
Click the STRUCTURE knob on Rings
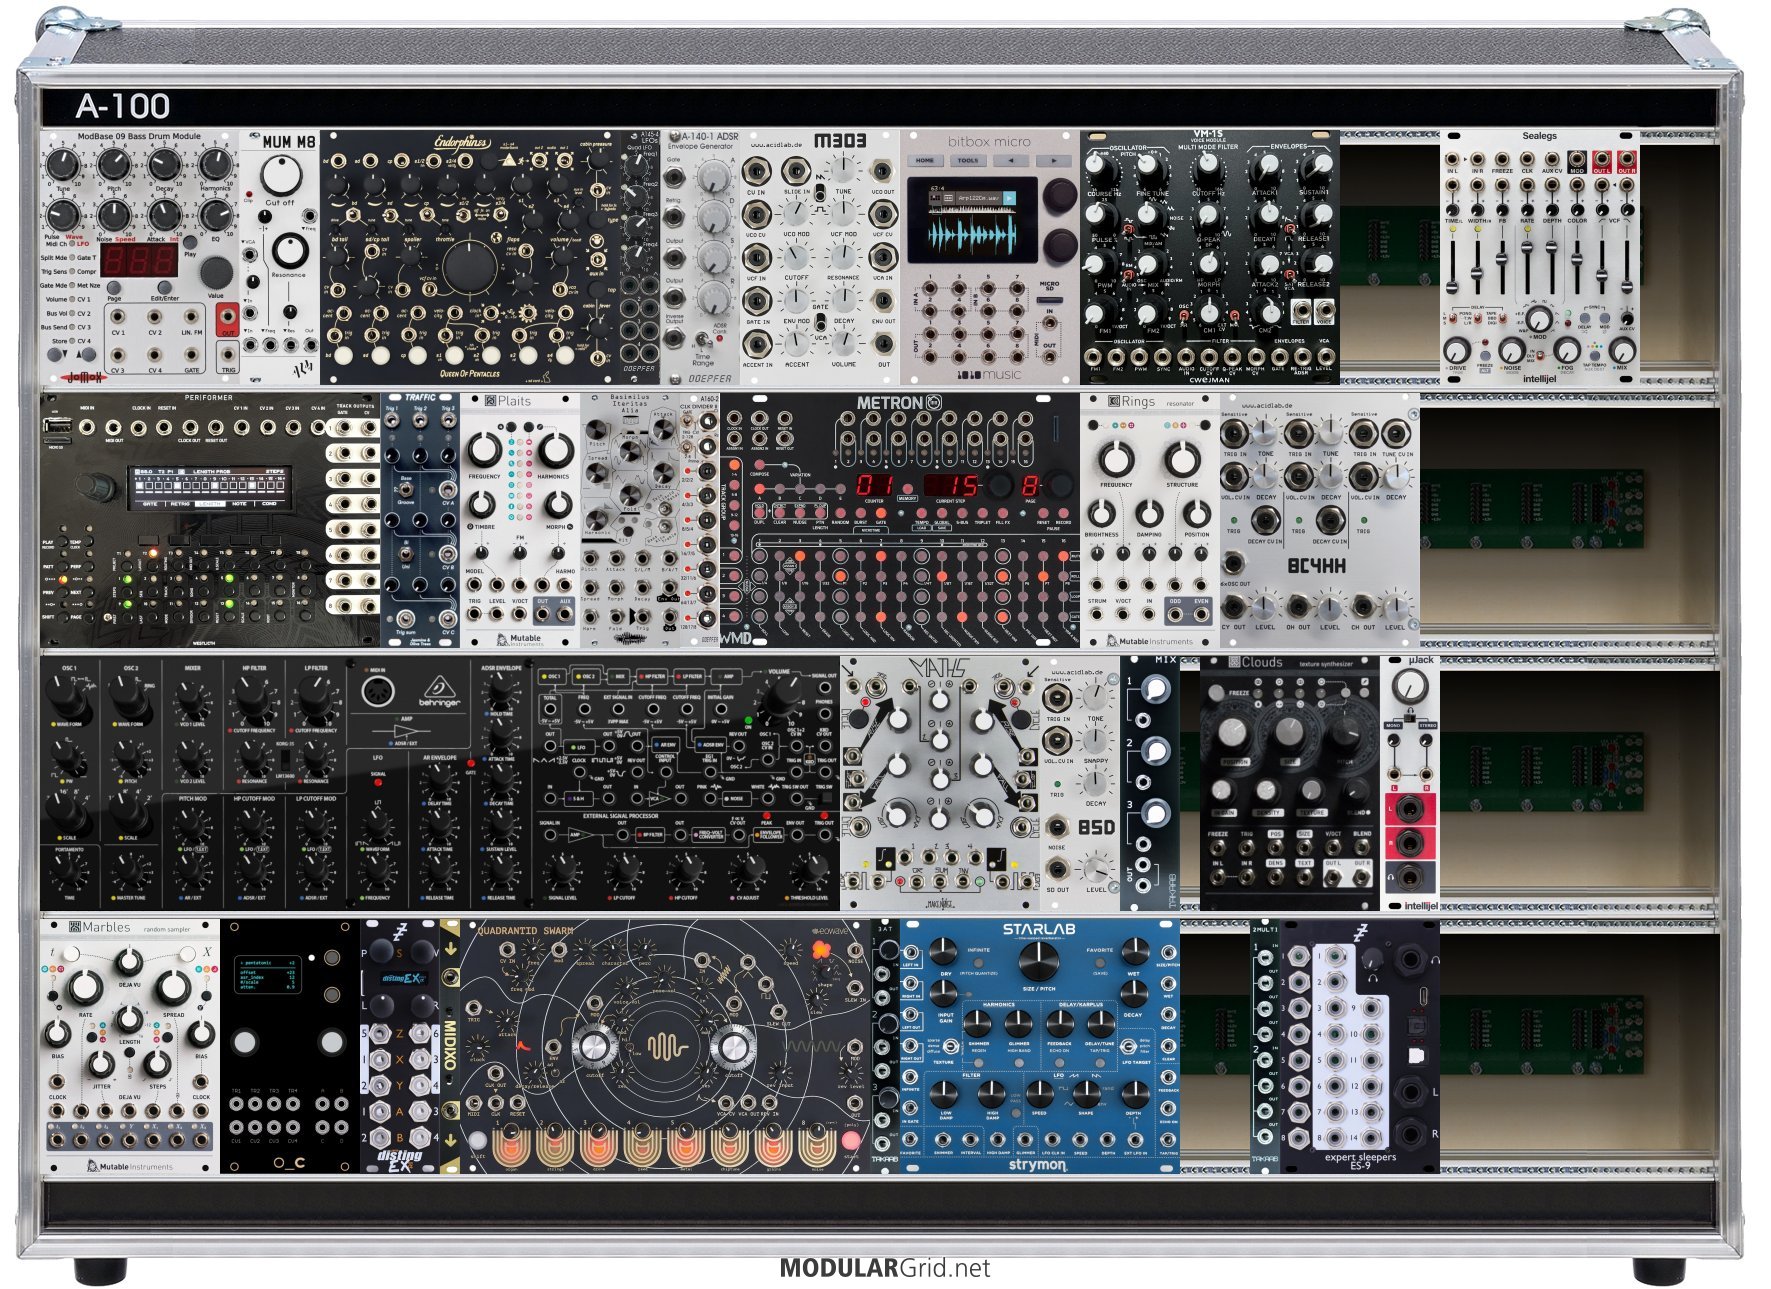pos(1182,460)
